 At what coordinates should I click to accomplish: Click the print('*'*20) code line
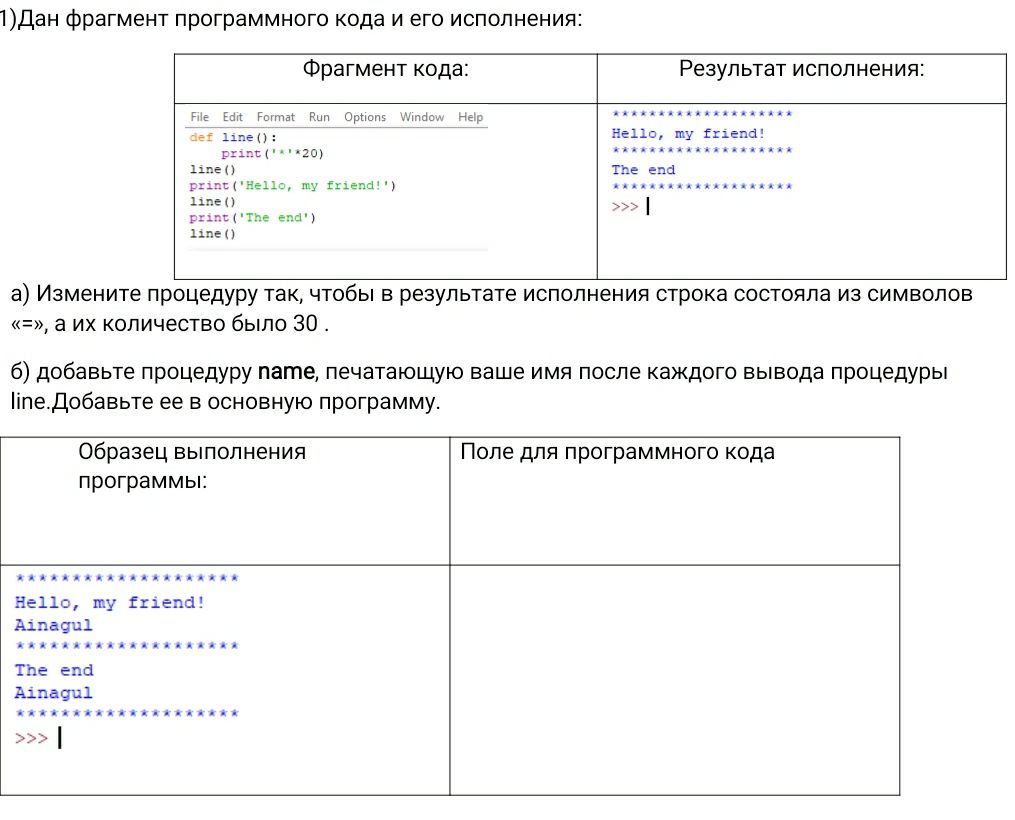[x=272, y=153]
